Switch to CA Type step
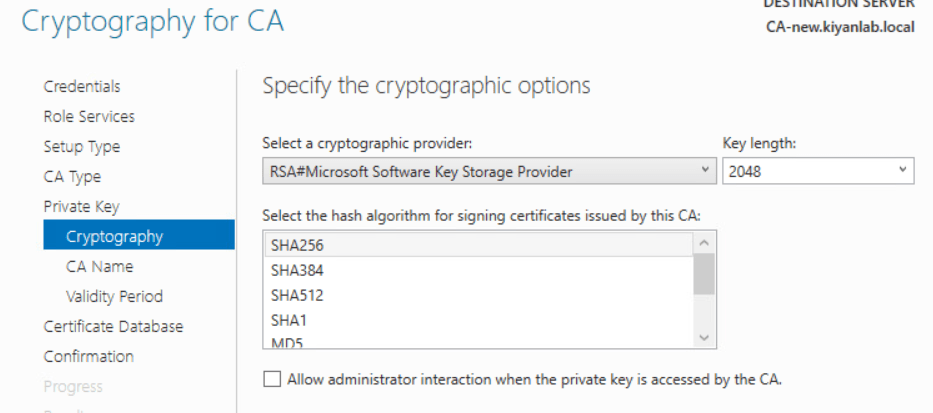The height and width of the screenshot is (413, 933). coord(72,177)
